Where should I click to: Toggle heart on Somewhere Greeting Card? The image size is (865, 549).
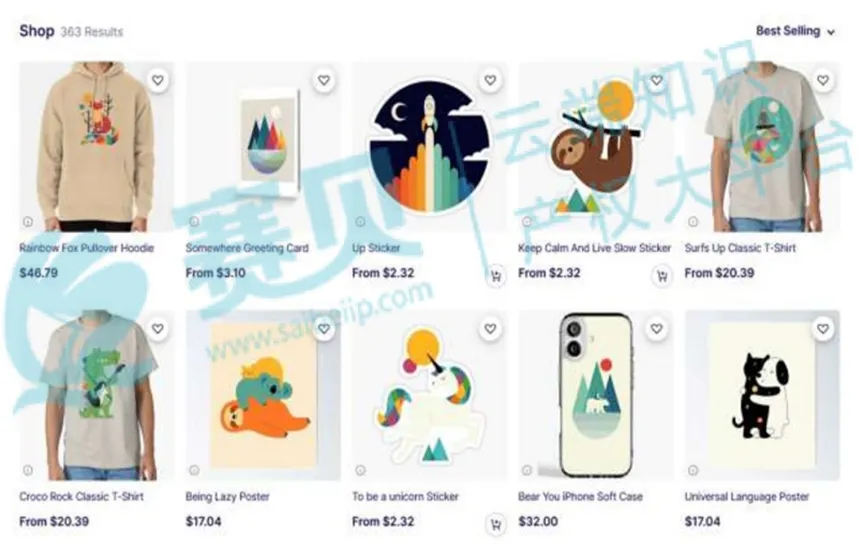pos(324,81)
